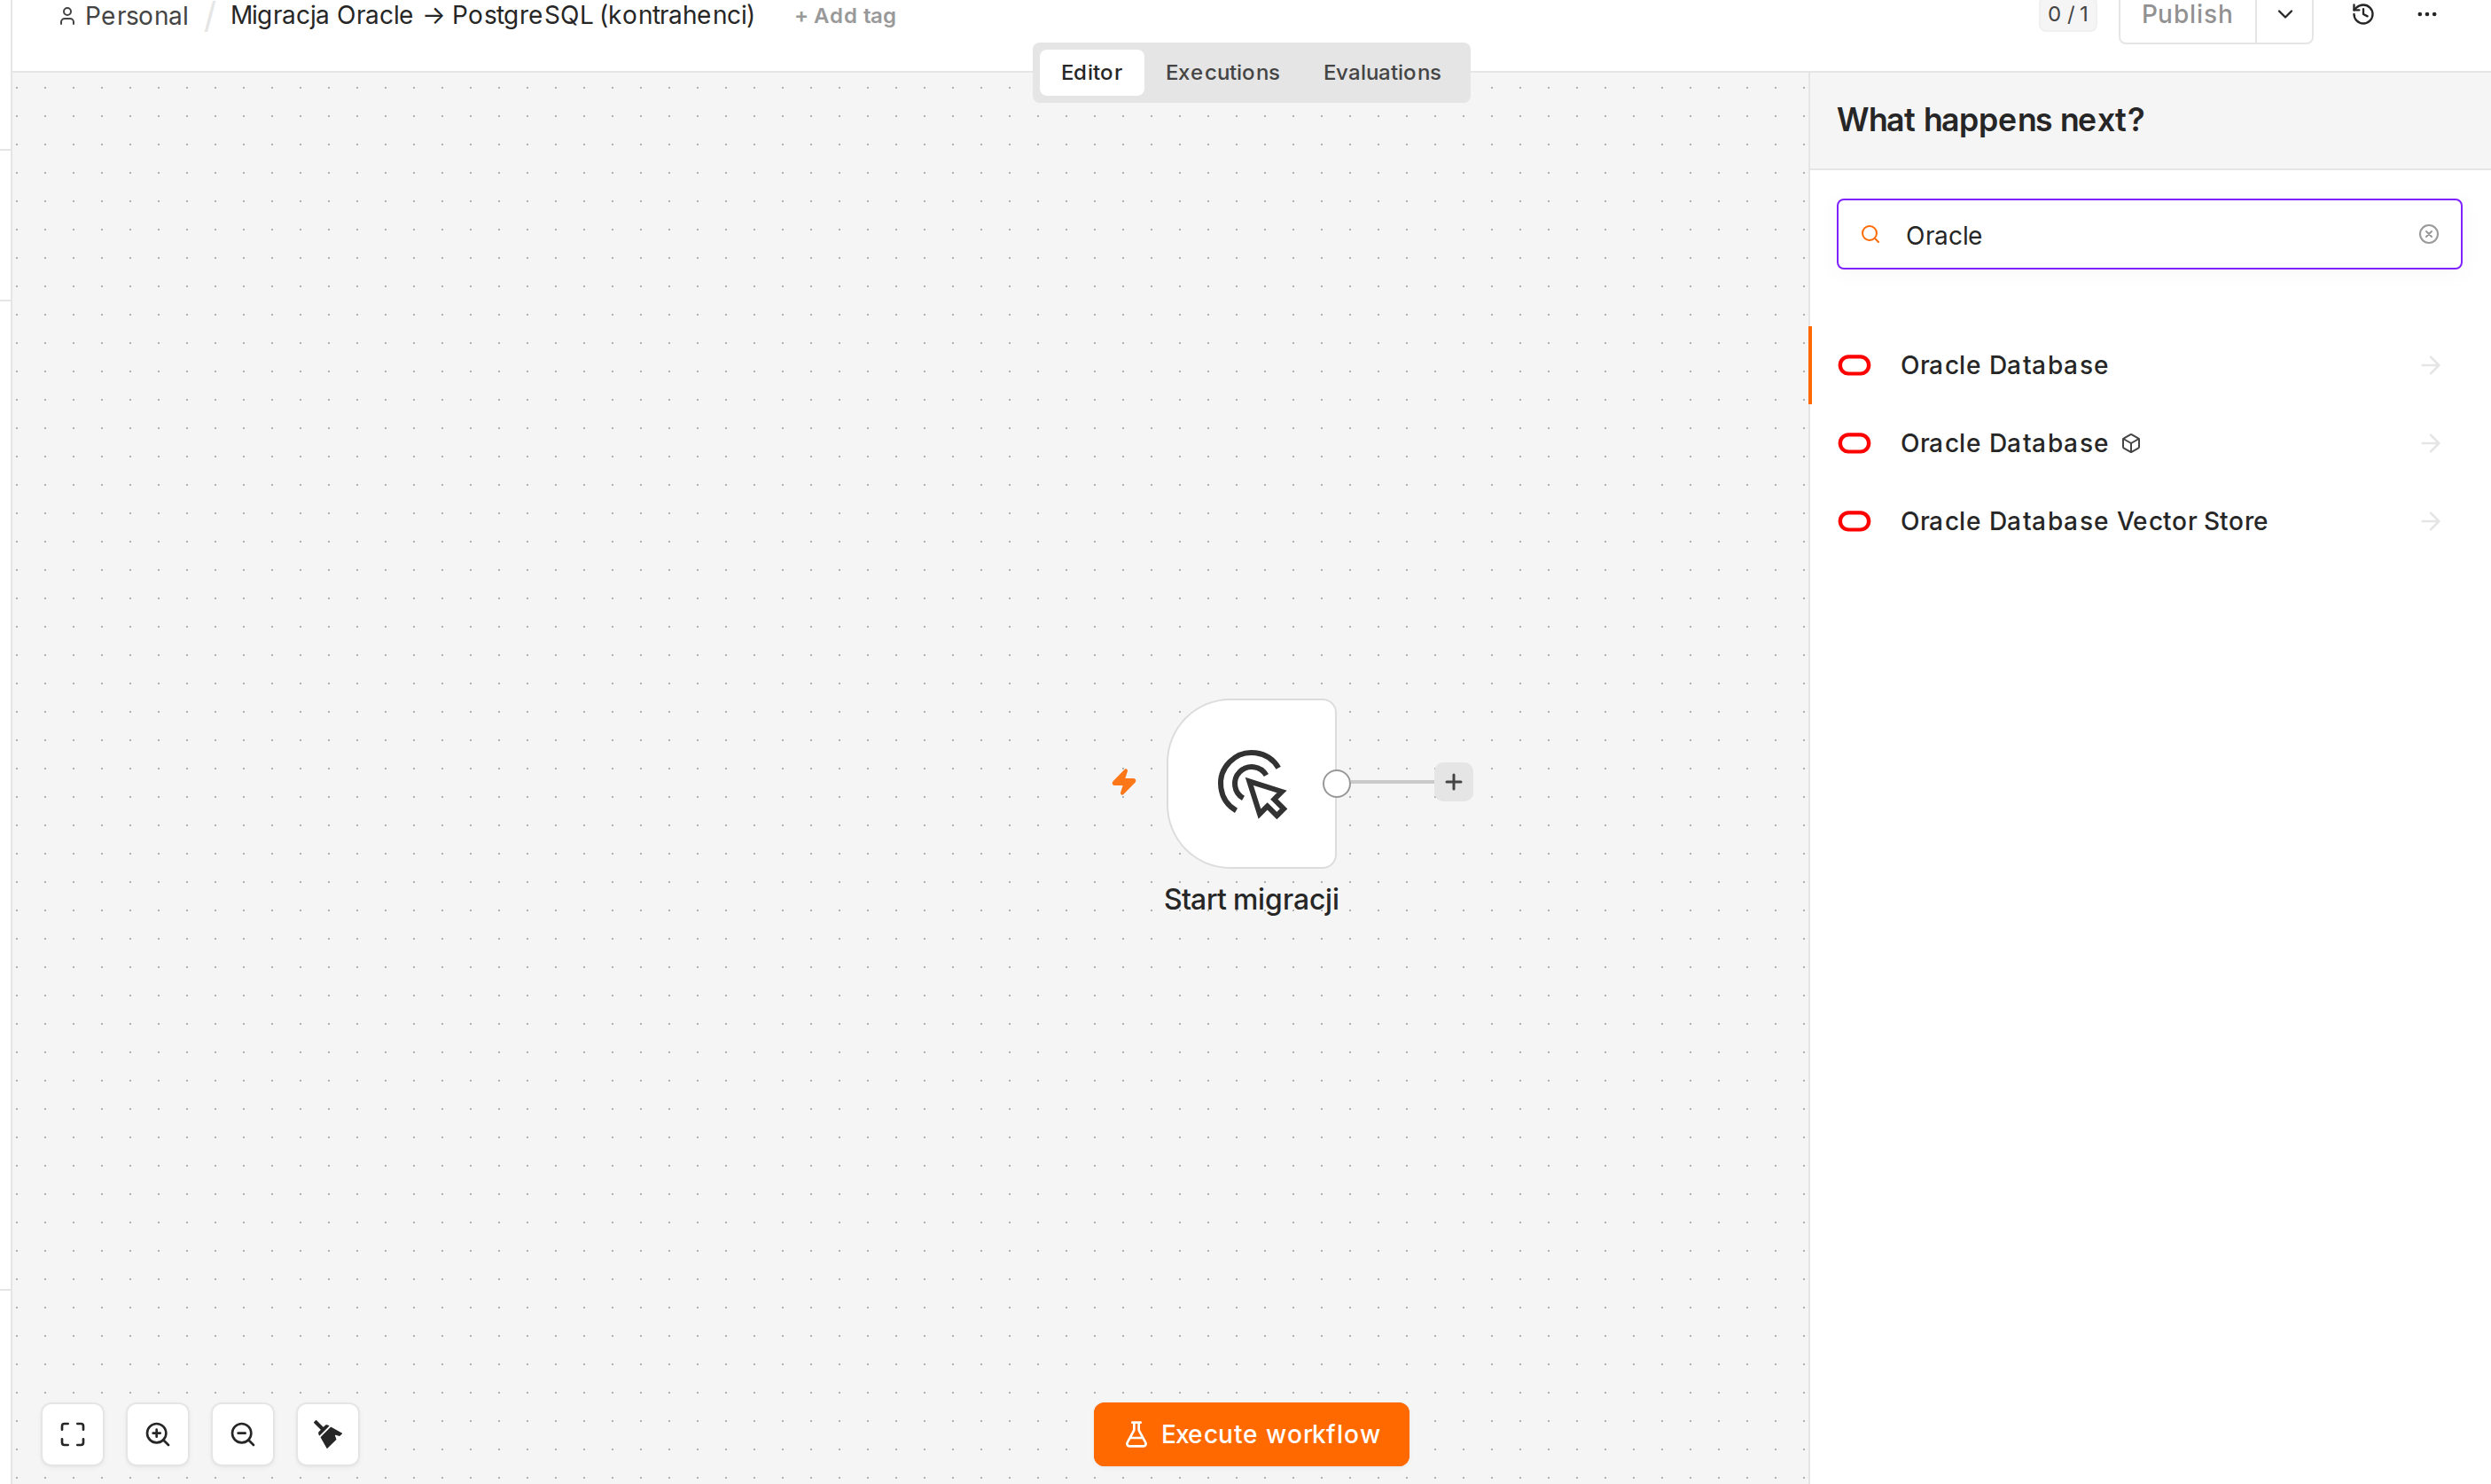Clear the Oracle search field
This screenshot has width=2491, height=1484.
(x=2428, y=234)
